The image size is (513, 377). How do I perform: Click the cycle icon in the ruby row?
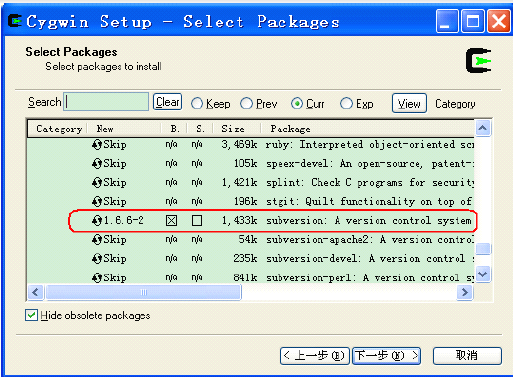click(x=97, y=145)
